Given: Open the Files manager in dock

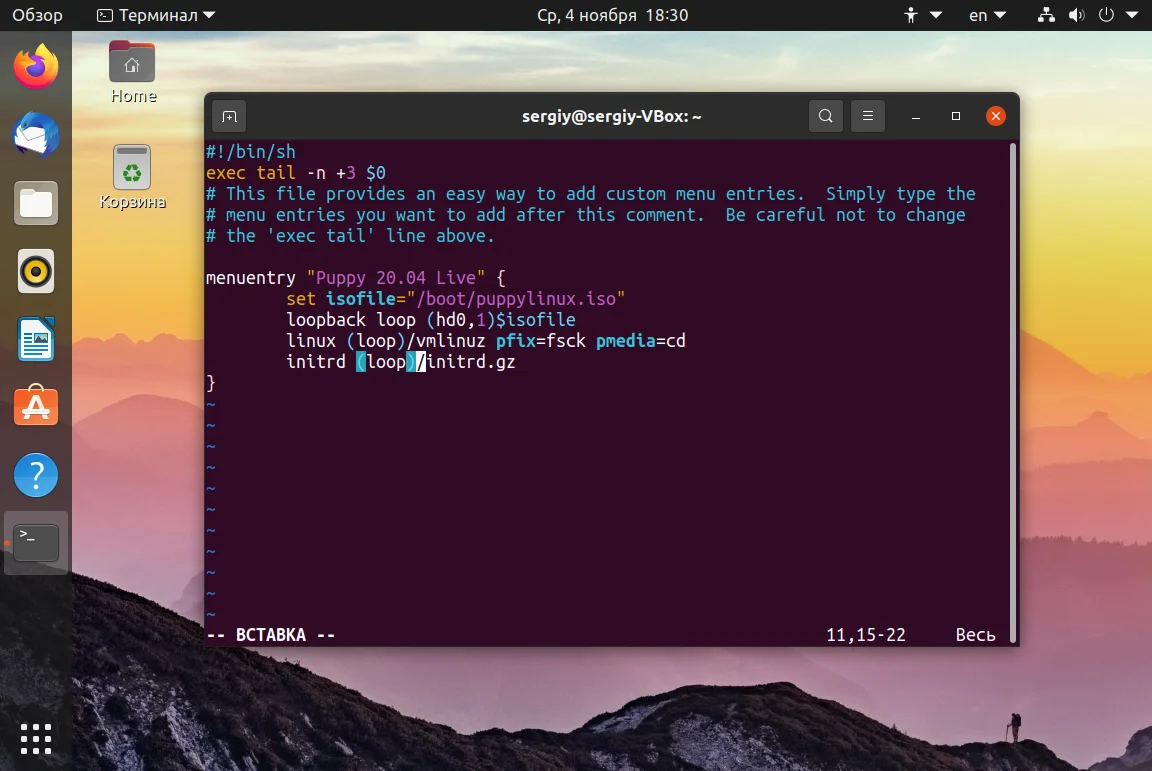Looking at the screenshot, I should pyautogui.click(x=35, y=203).
